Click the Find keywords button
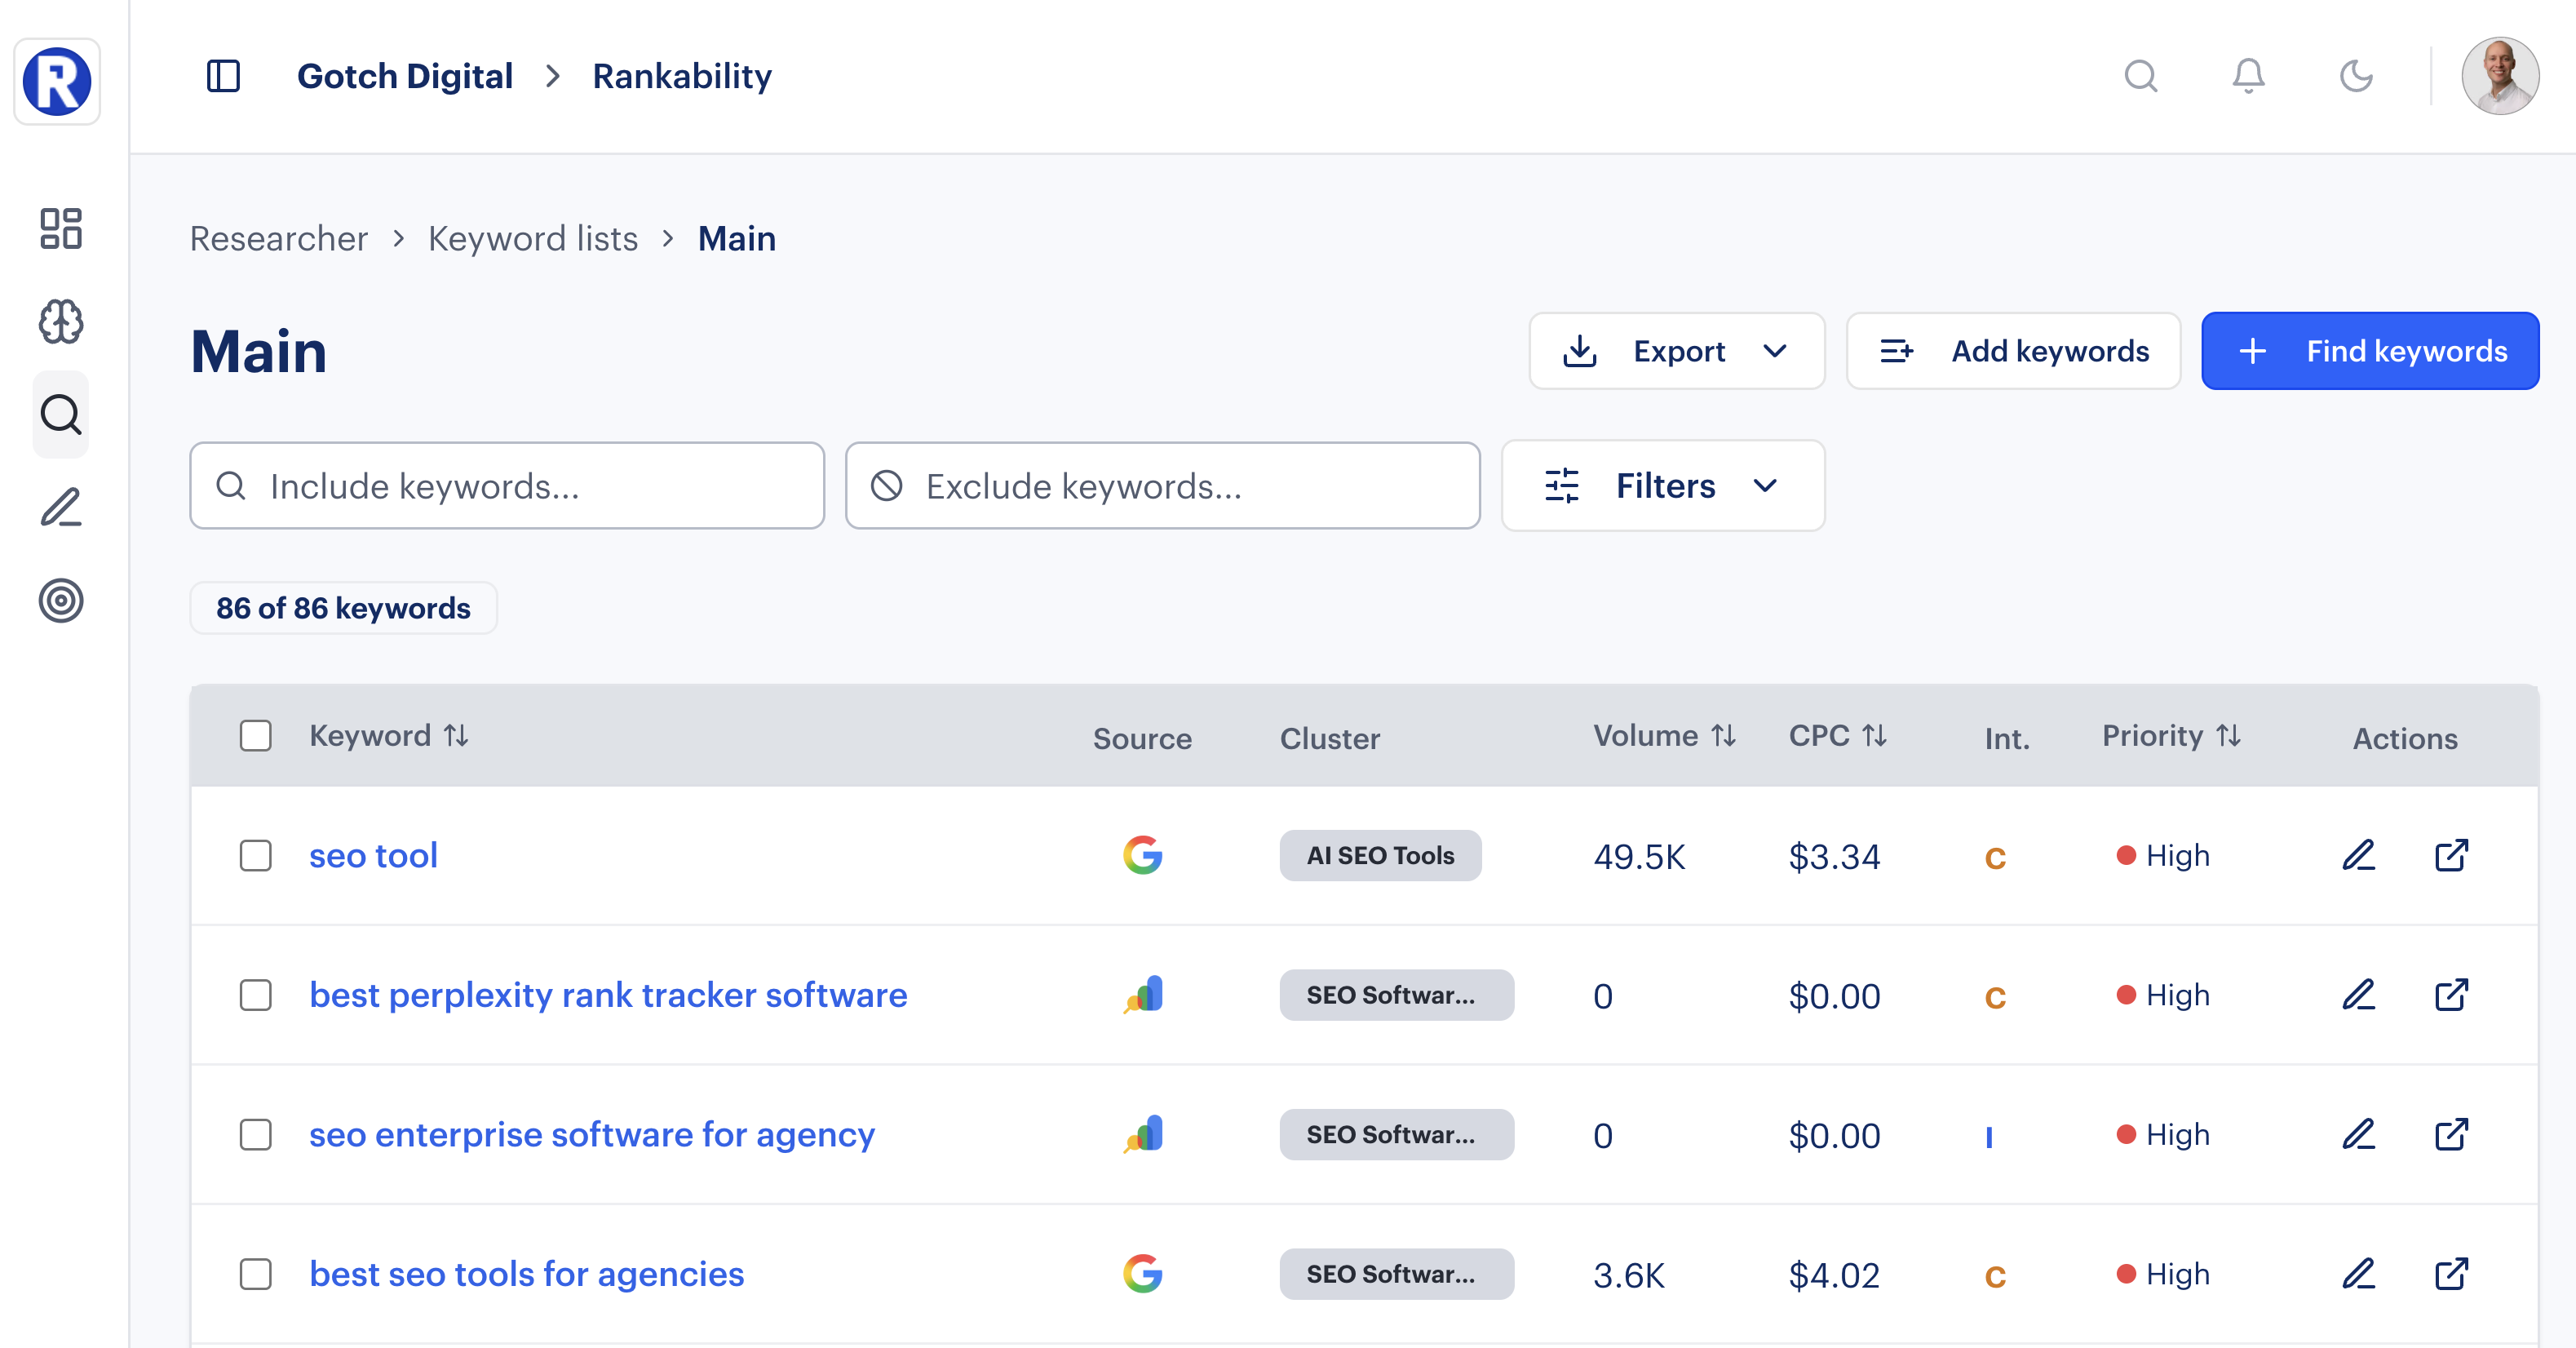Image resolution: width=2576 pixels, height=1348 pixels. (2369, 351)
